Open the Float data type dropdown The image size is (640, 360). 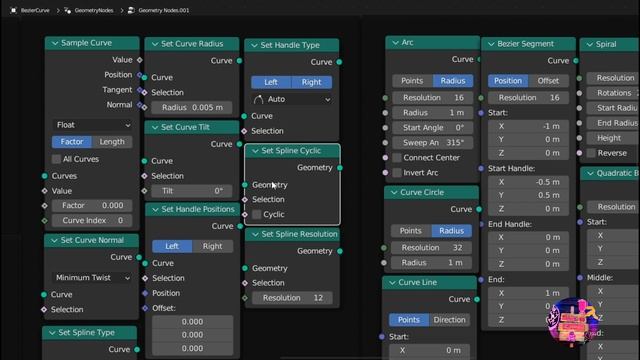tap(92, 125)
